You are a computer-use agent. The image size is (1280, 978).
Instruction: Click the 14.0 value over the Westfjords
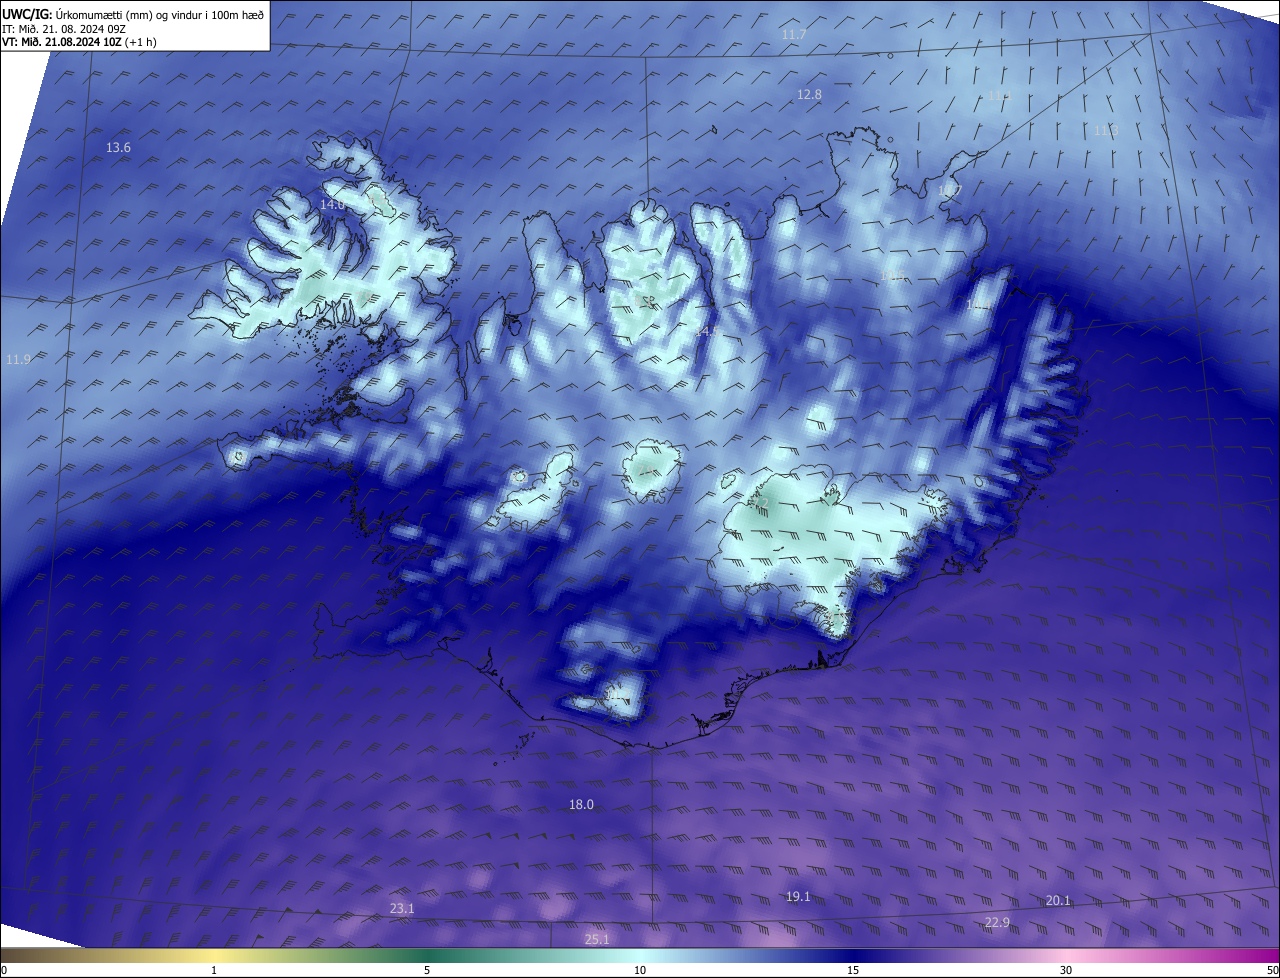tap(332, 204)
